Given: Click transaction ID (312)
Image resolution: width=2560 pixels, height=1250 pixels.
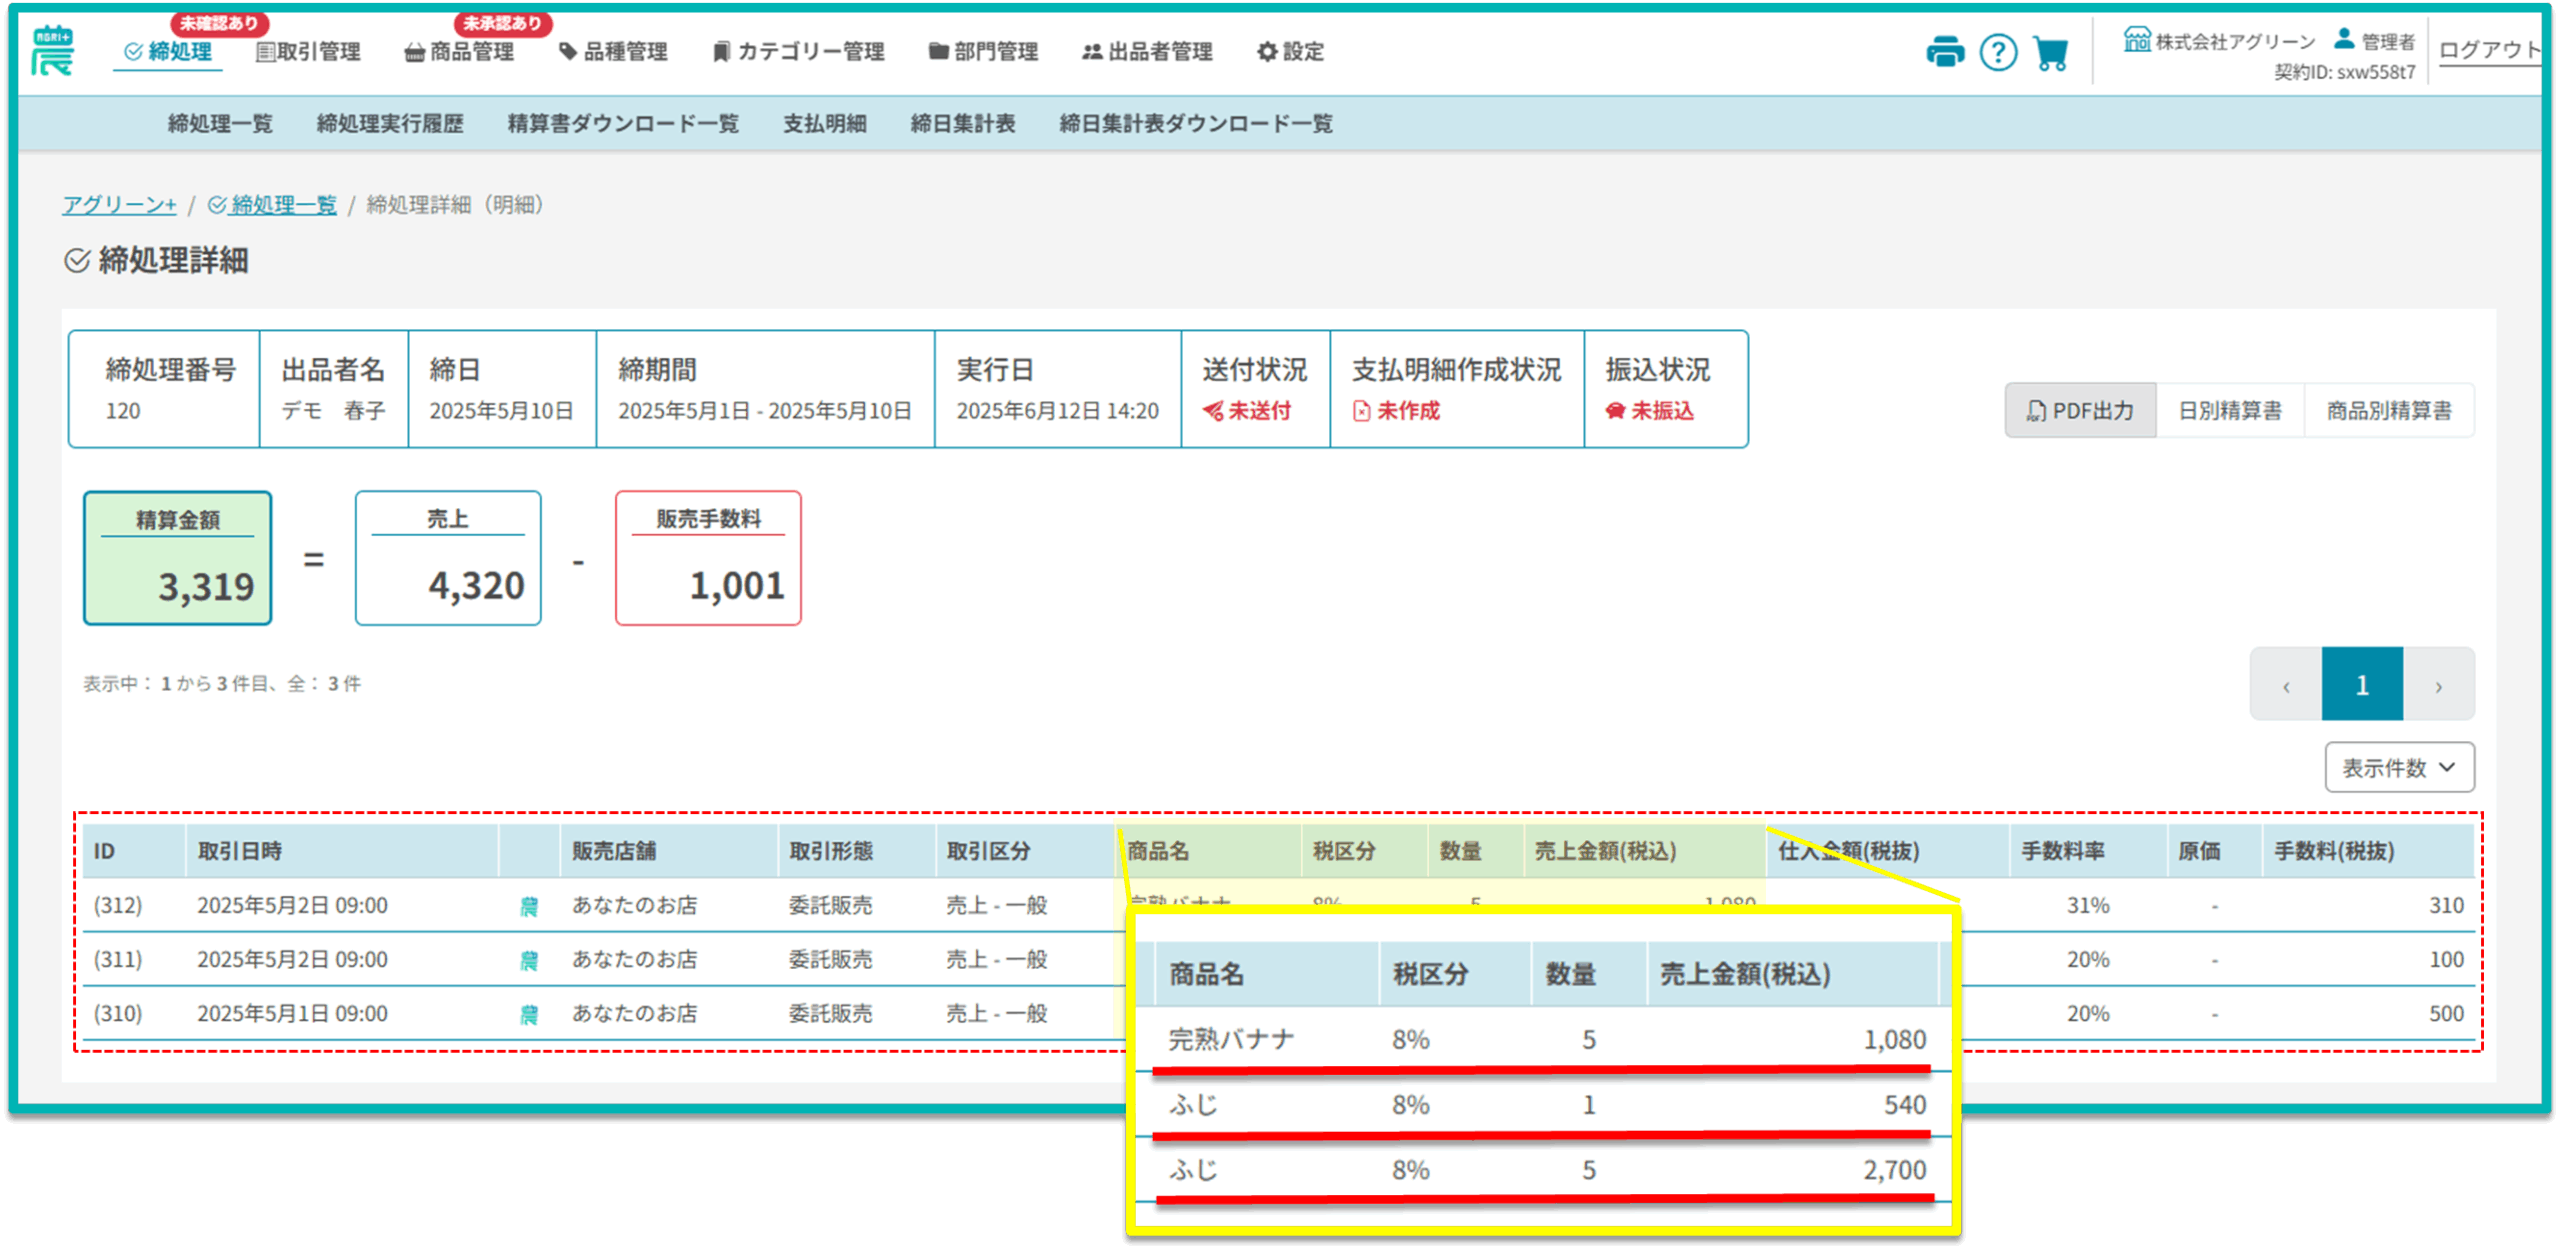Looking at the screenshot, I should coord(118,906).
